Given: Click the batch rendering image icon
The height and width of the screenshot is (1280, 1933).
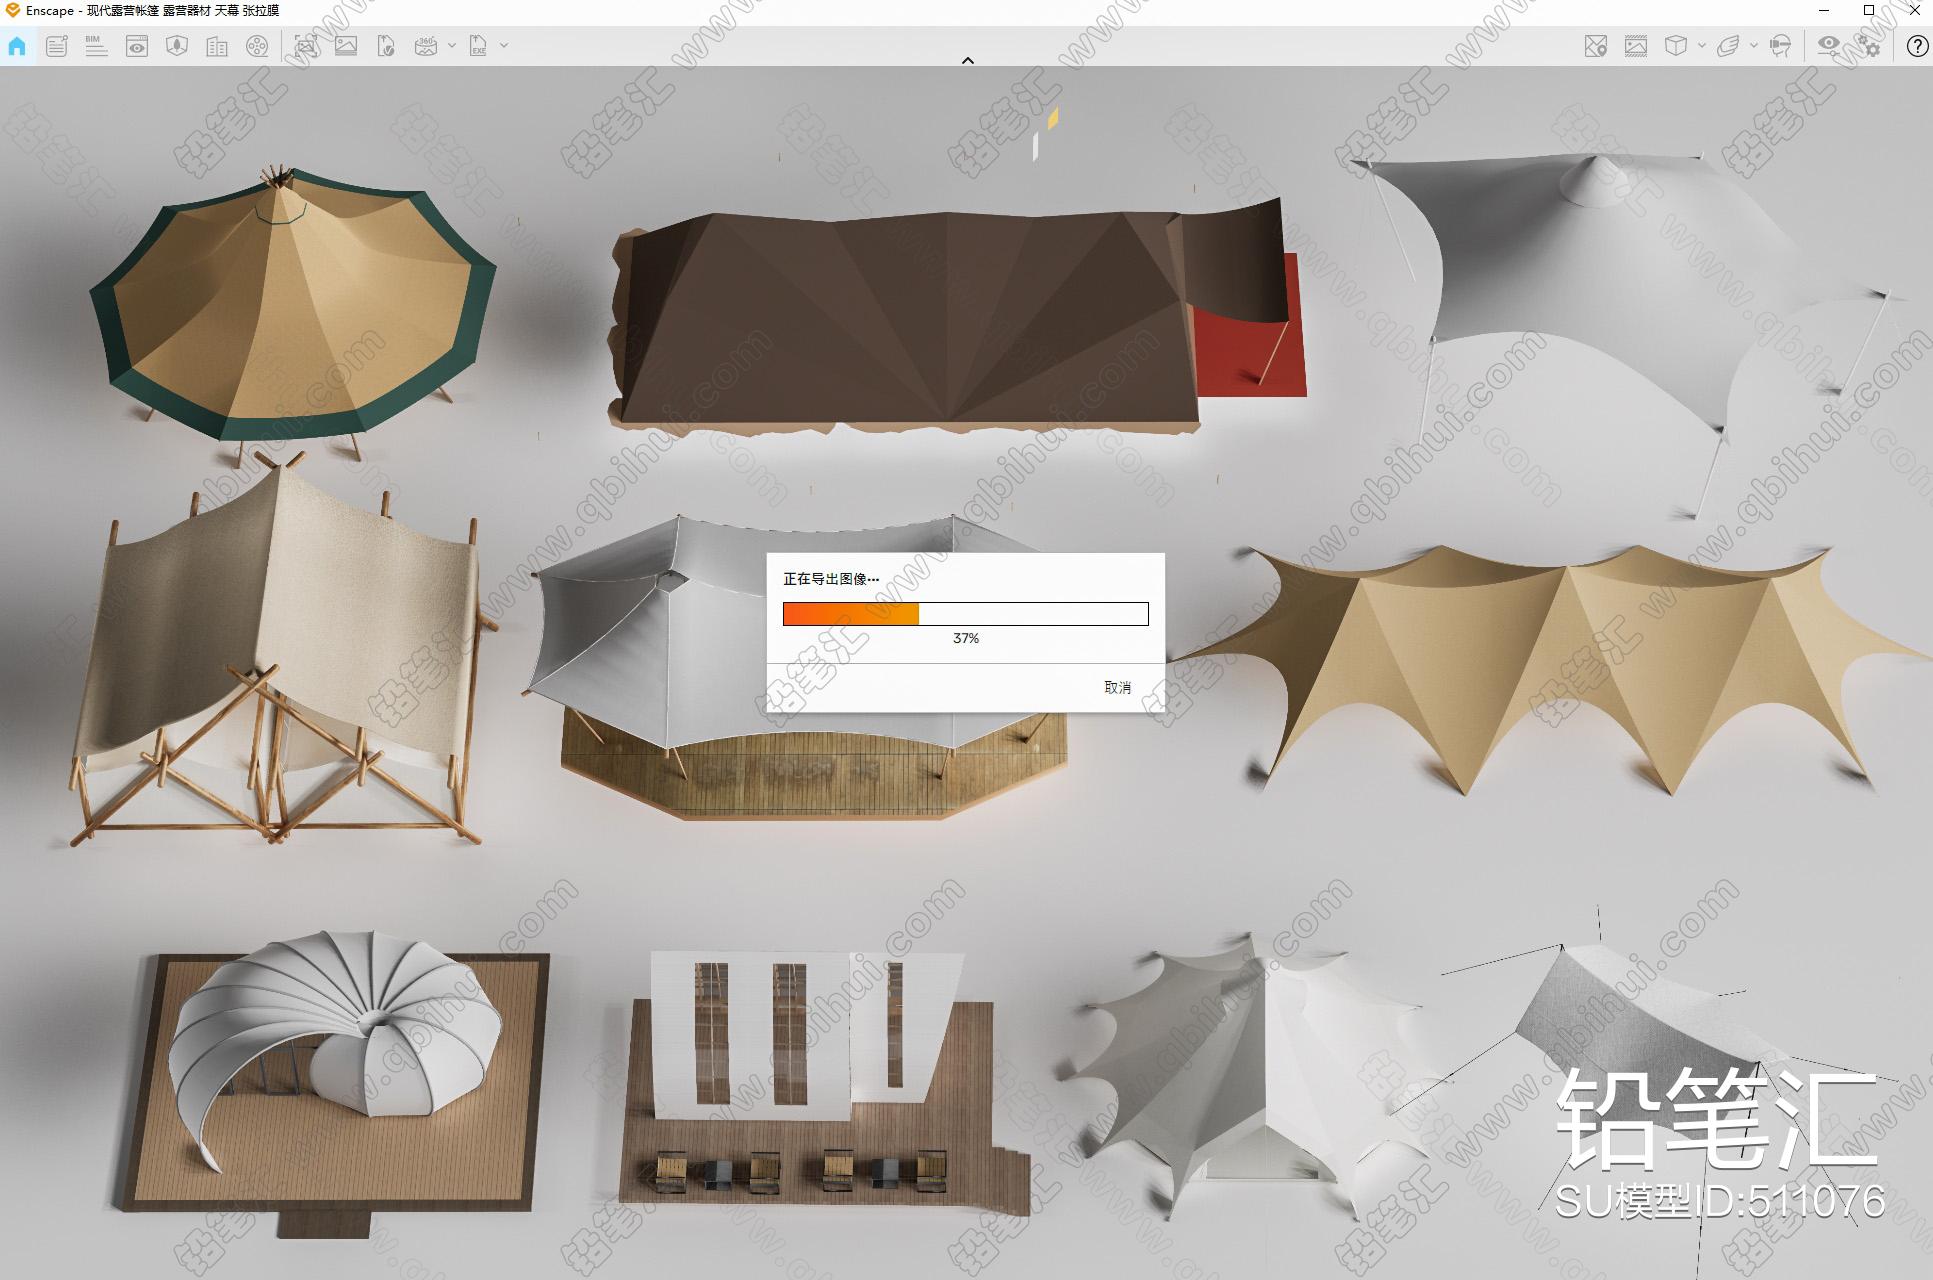Looking at the screenshot, I should click(346, 46).
